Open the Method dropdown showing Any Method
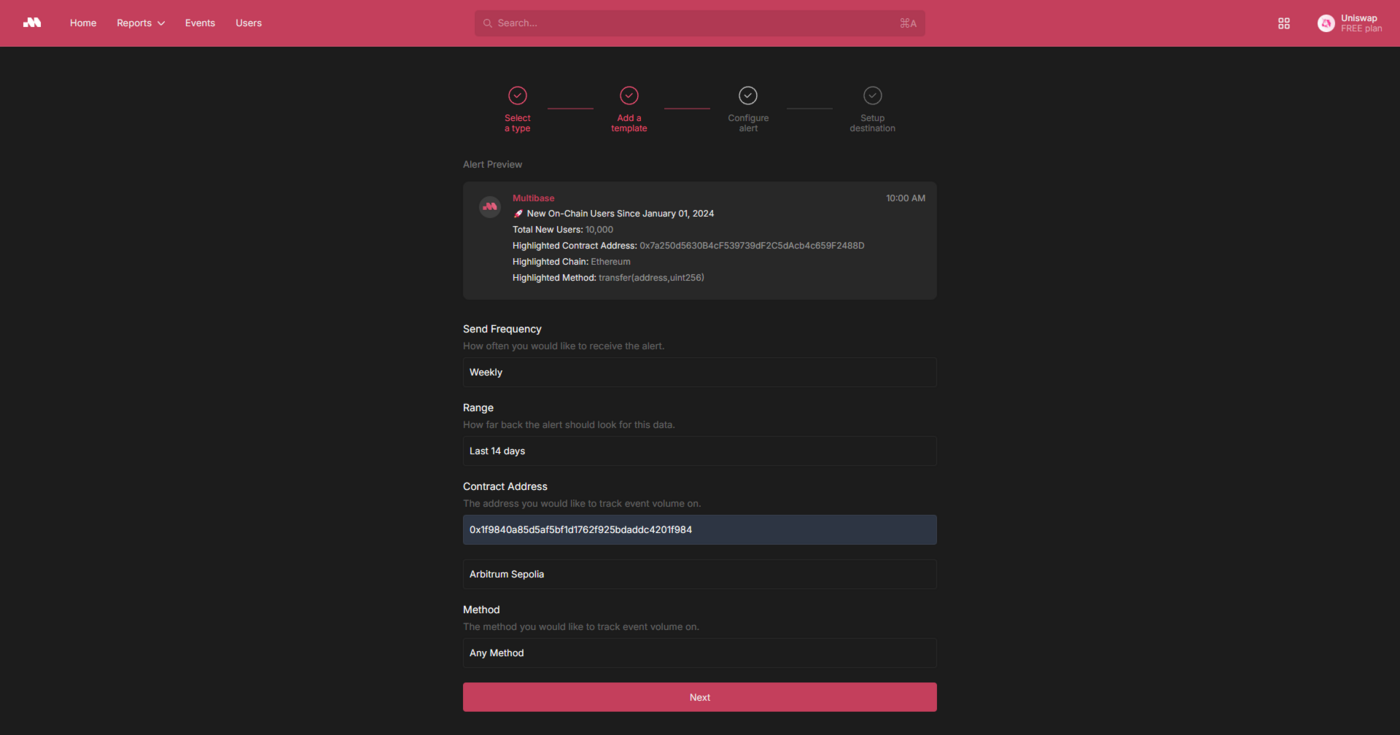Image resolution: width=1400 pixels, height=735 pixels. point(700,653)
